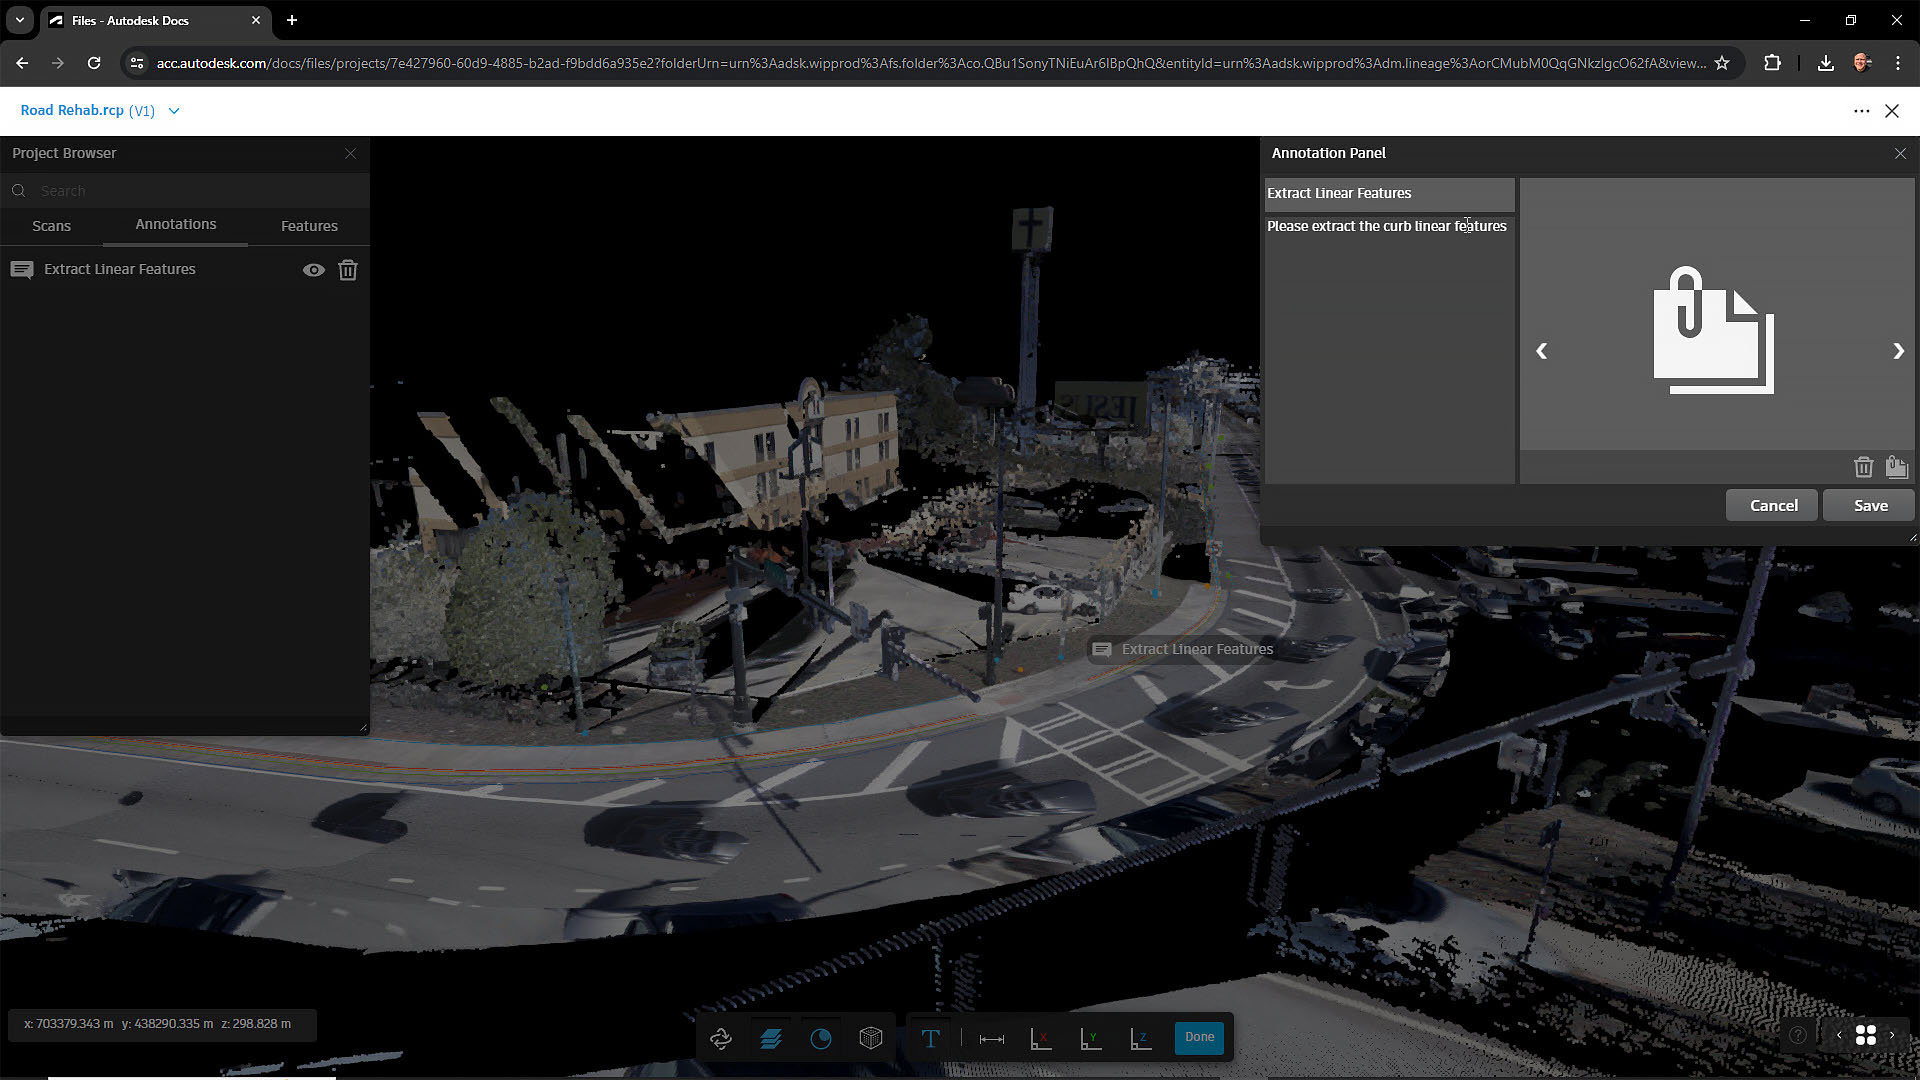The image size is (1920, 1080).
Task: Switch to the Scans tab
Action: pos(51,226)
